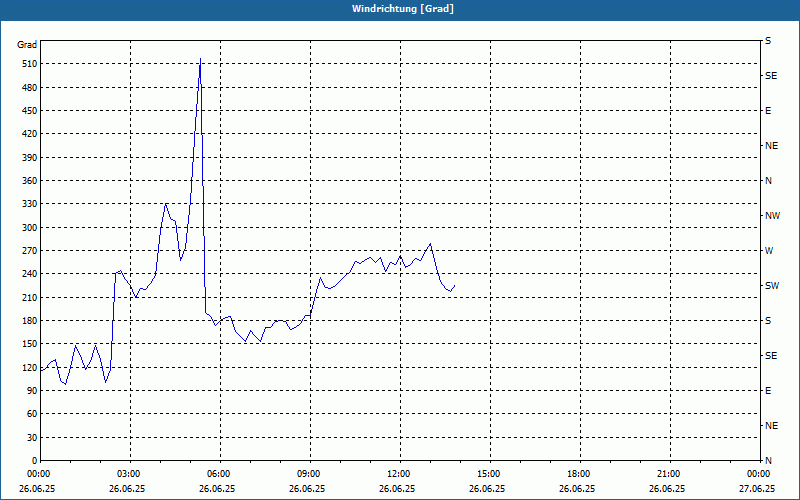Click the 360 y-axis tick label
The width and height of the screenshot is (800, 500).
(x=30, y=181)
